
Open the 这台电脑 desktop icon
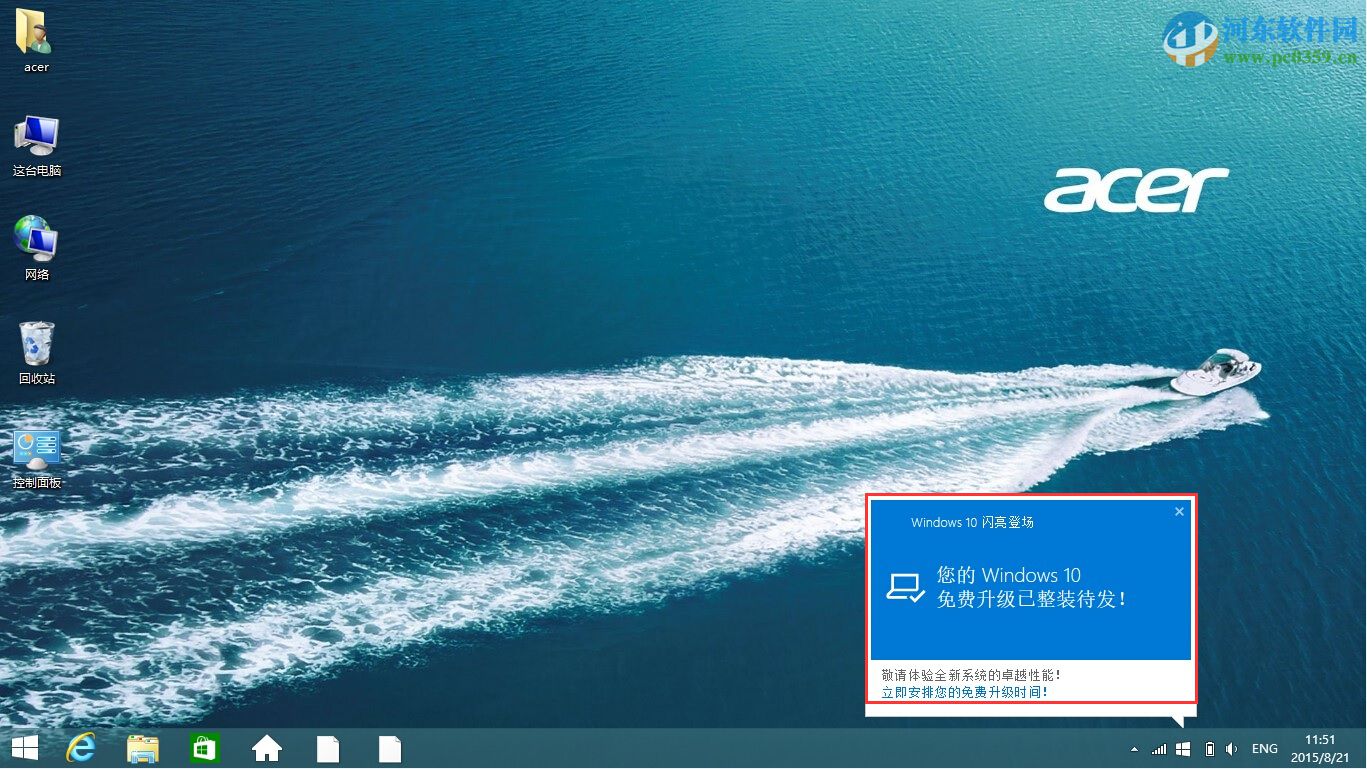point(36,140)
